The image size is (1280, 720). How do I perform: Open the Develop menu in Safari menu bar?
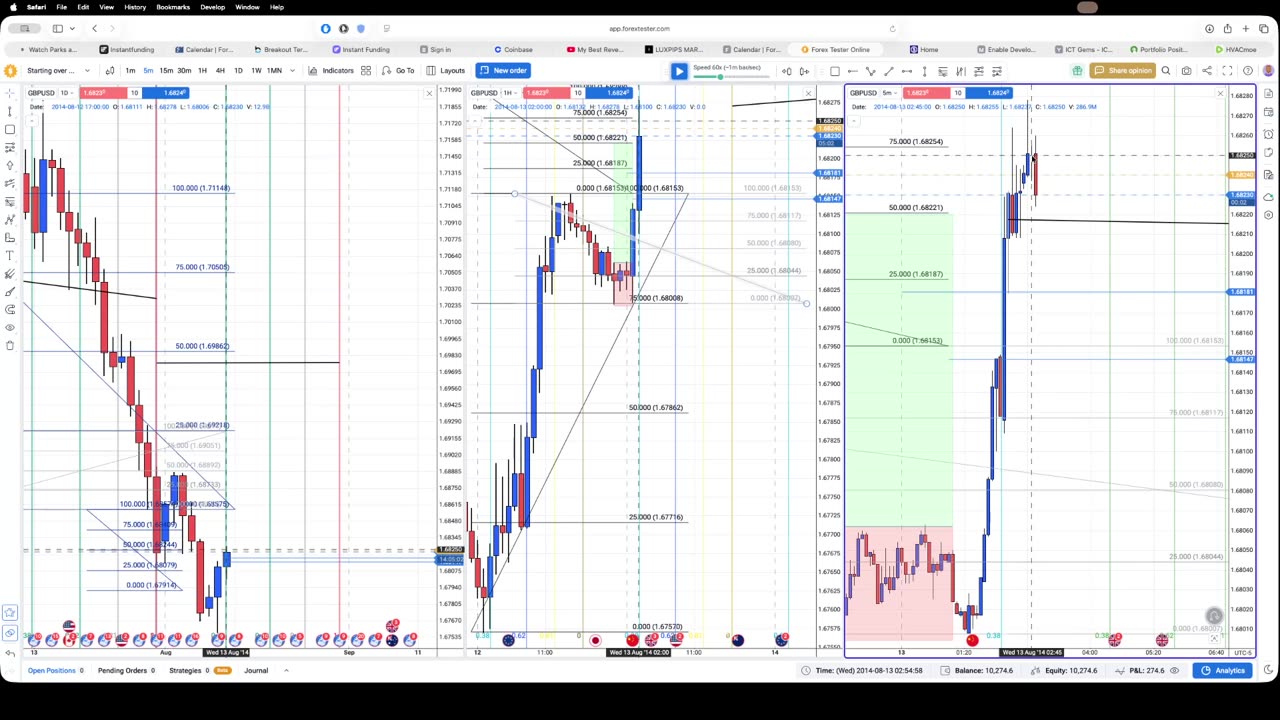212,7
